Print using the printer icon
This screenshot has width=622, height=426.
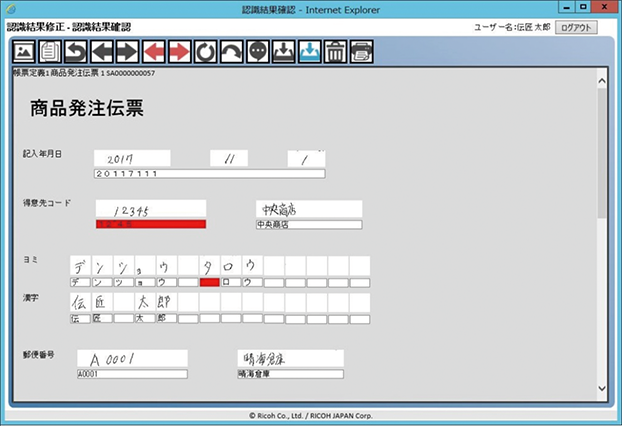(x=361, y=51)
